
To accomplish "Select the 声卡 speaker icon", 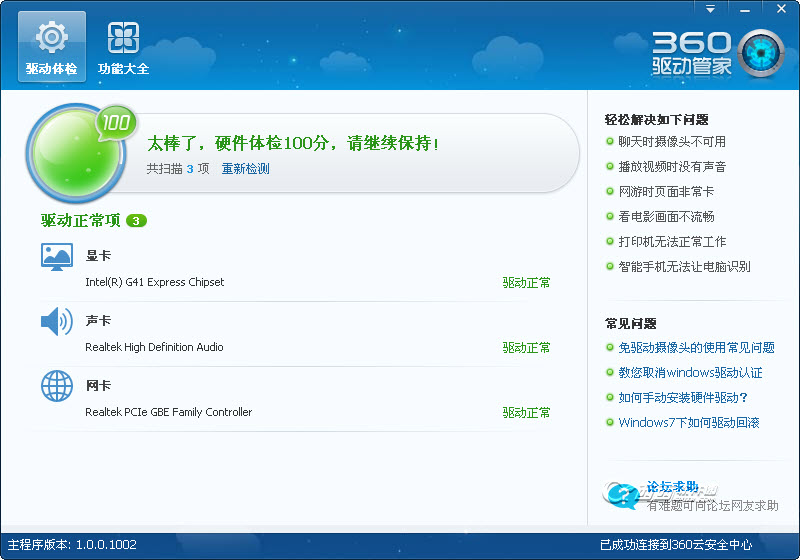I will (57, 321).
